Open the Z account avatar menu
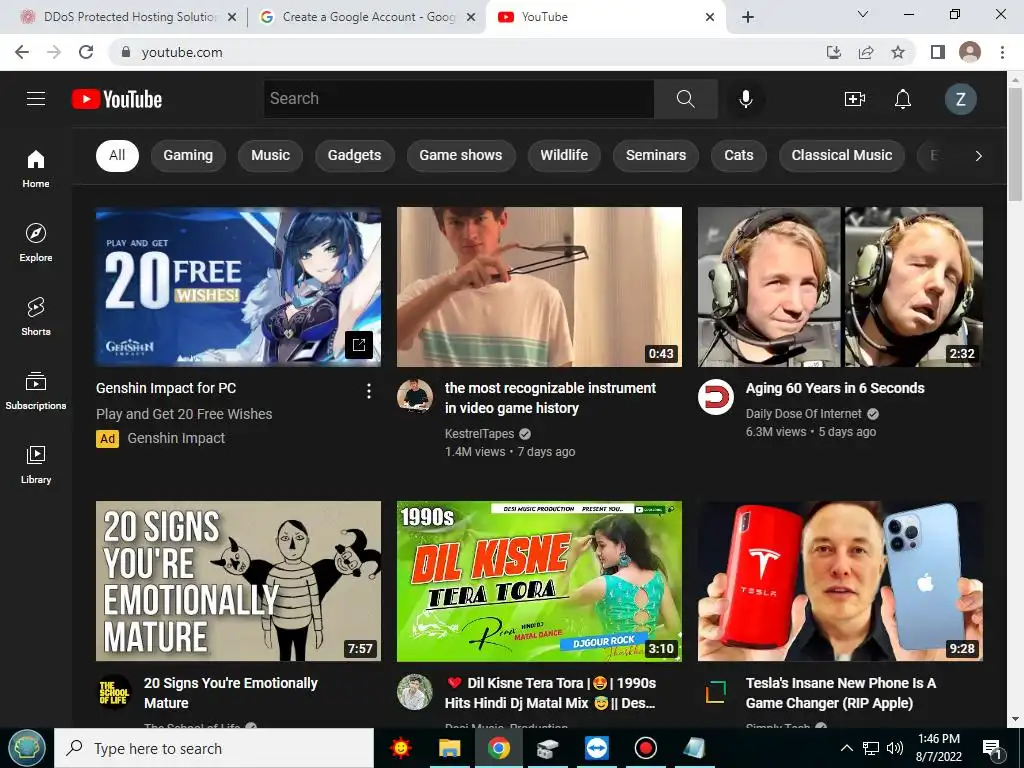The image size is (1024, 768). 961,99
